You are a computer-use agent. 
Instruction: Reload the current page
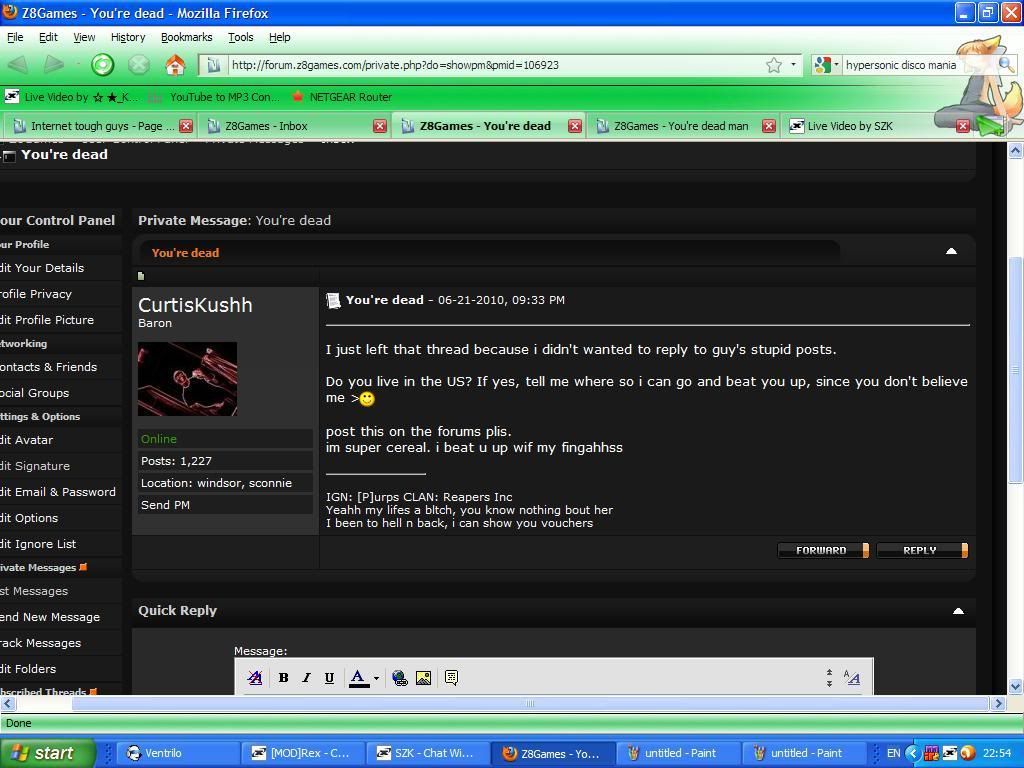tap(103, 65)
